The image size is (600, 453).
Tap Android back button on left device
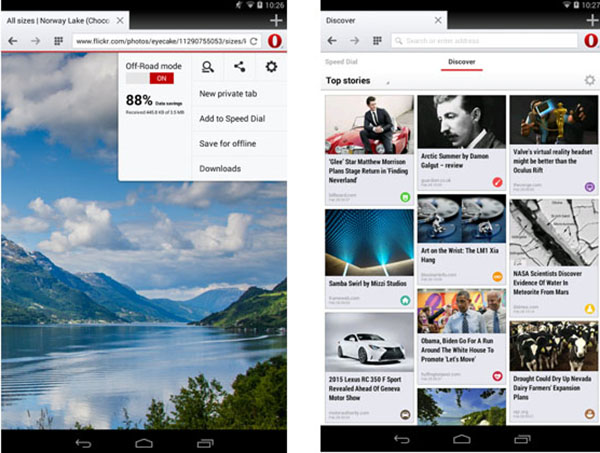click(x=83, y=443)
